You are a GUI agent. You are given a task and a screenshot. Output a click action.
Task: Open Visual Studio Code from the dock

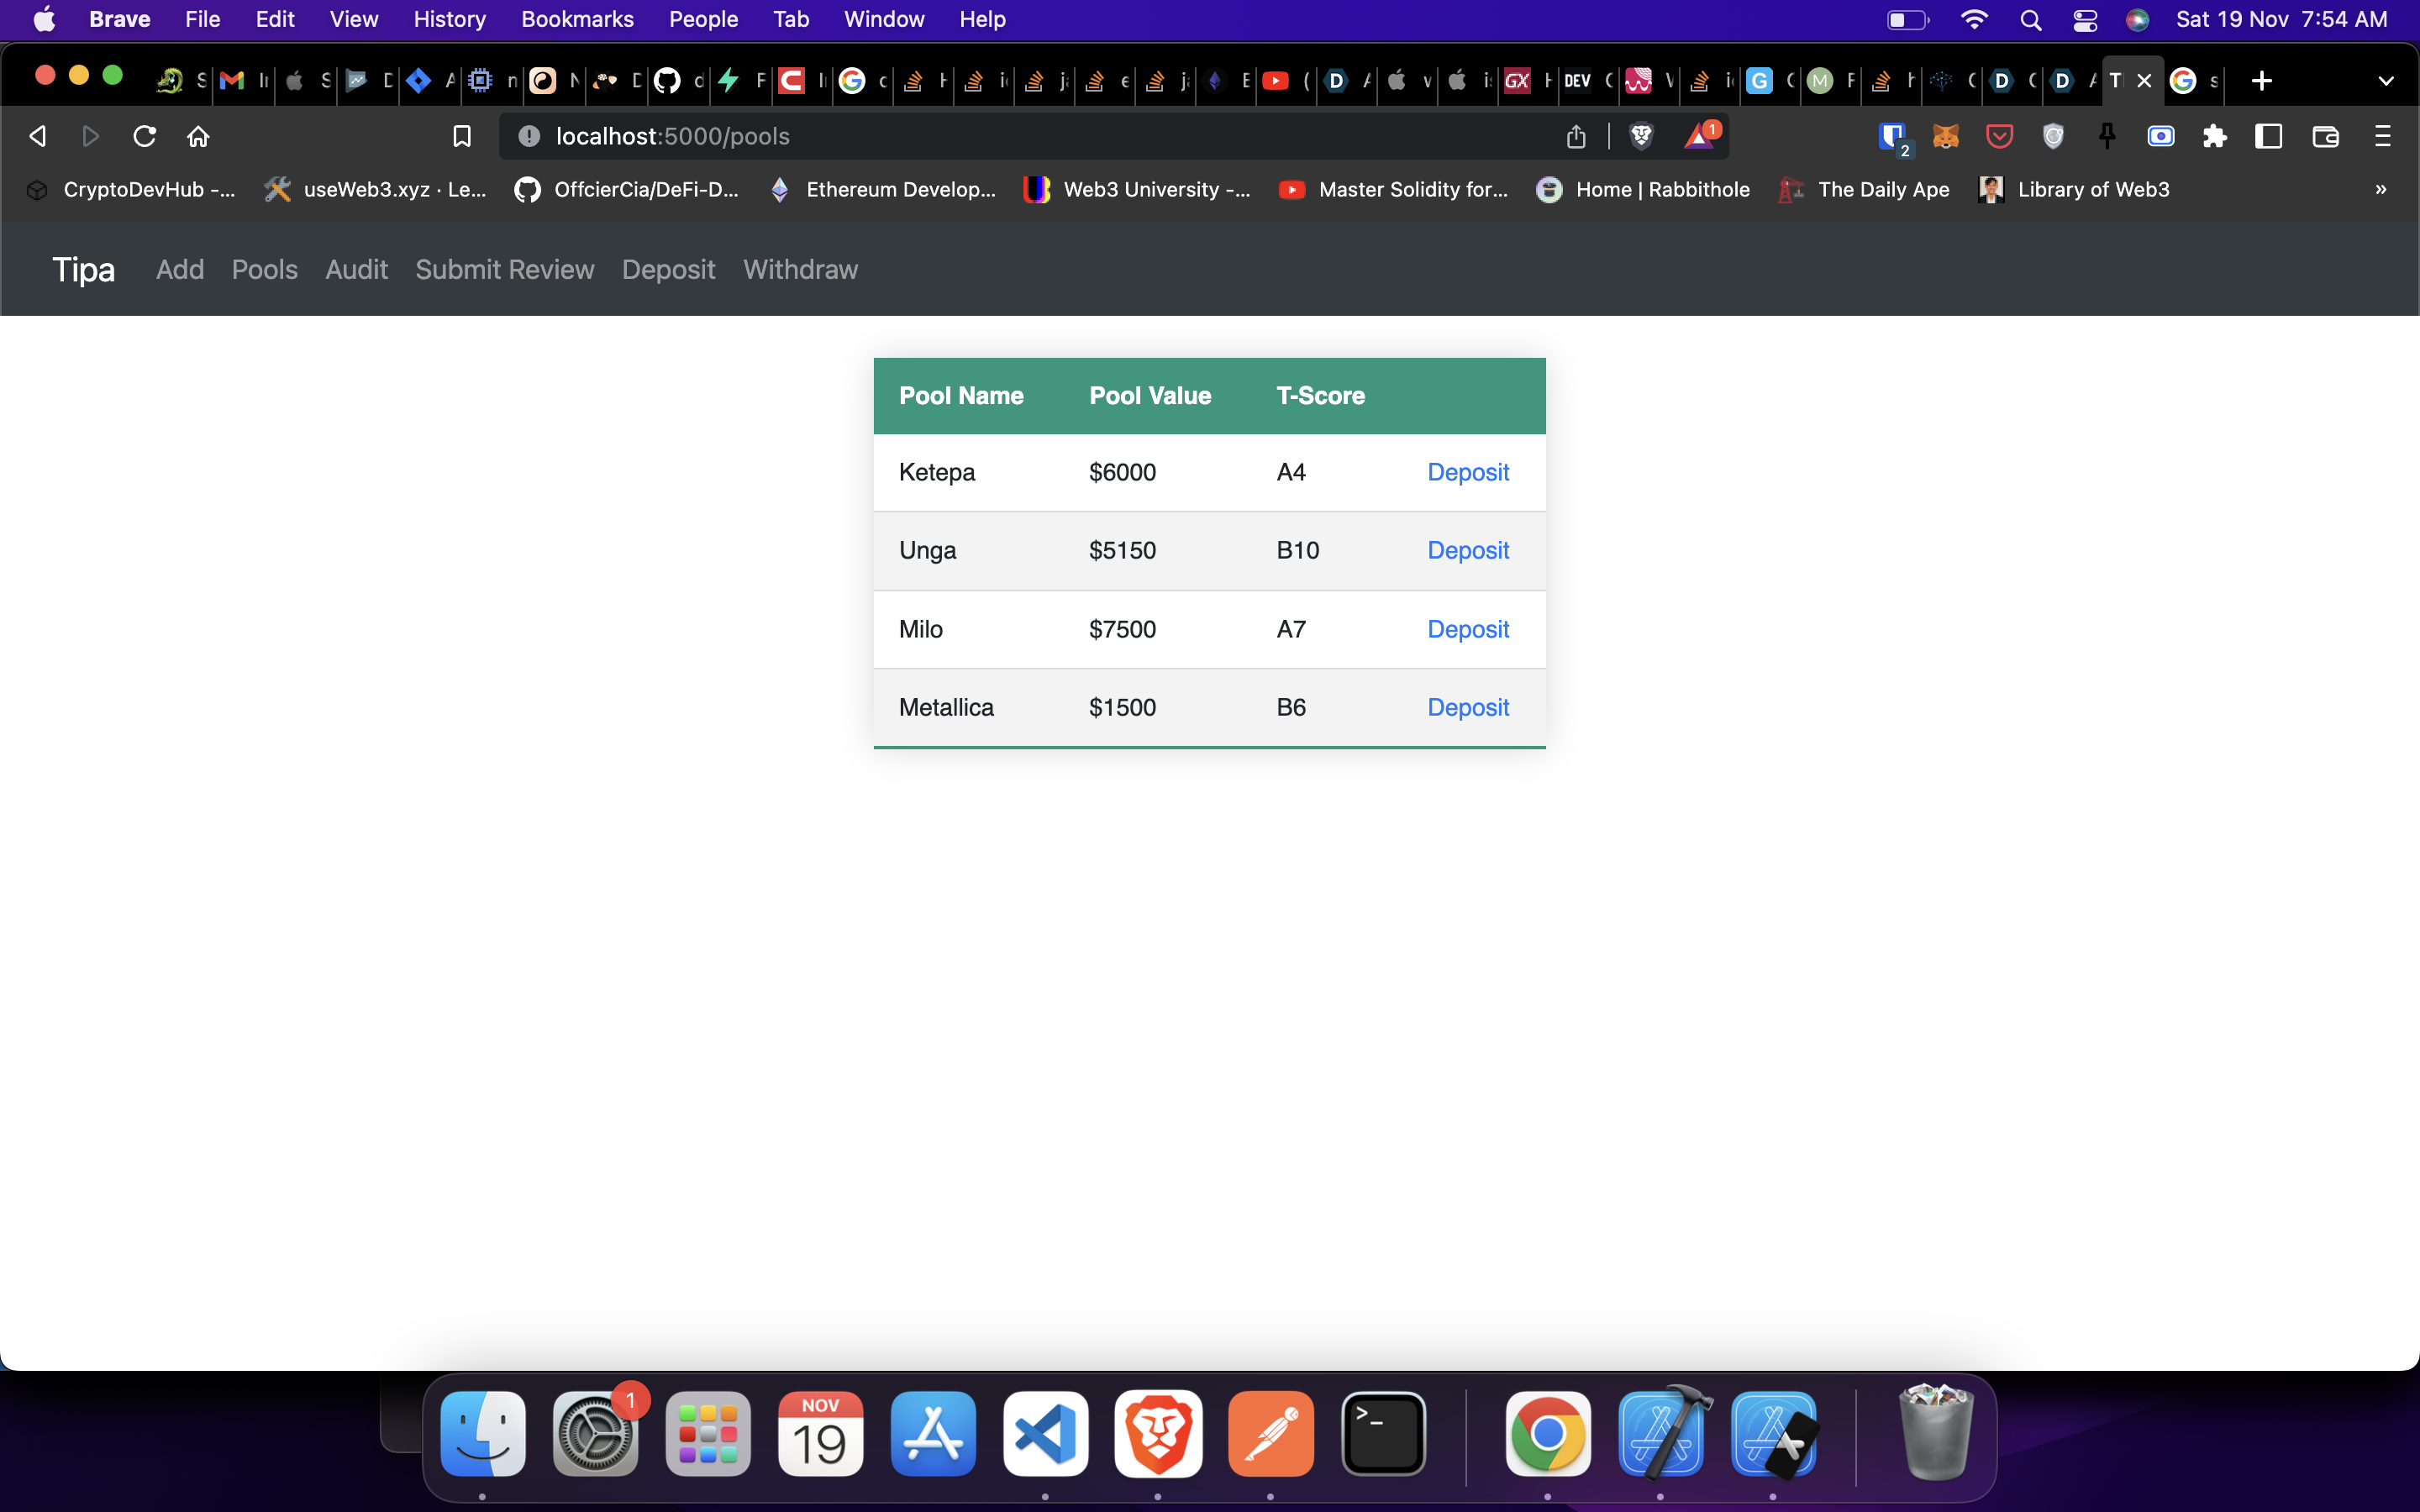tap(1045, 1434)
